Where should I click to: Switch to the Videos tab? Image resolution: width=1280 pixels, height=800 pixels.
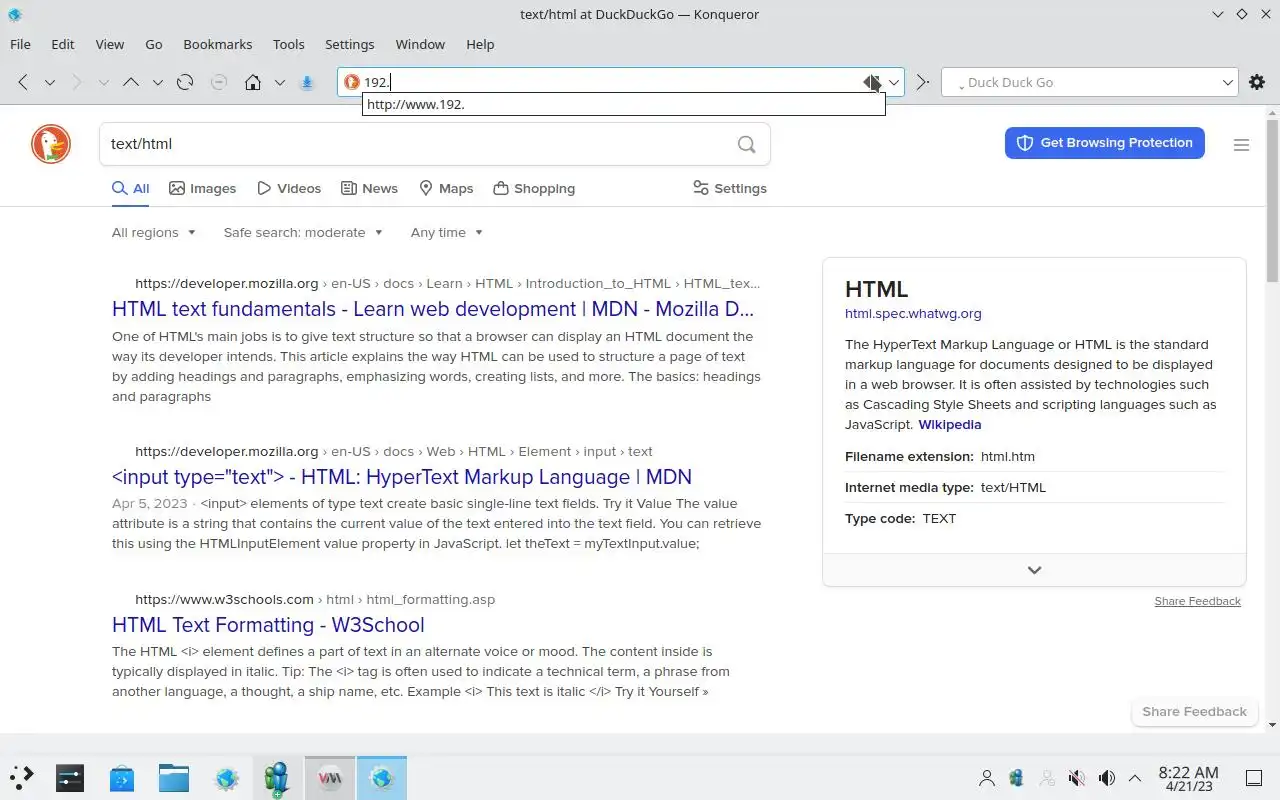289,188
